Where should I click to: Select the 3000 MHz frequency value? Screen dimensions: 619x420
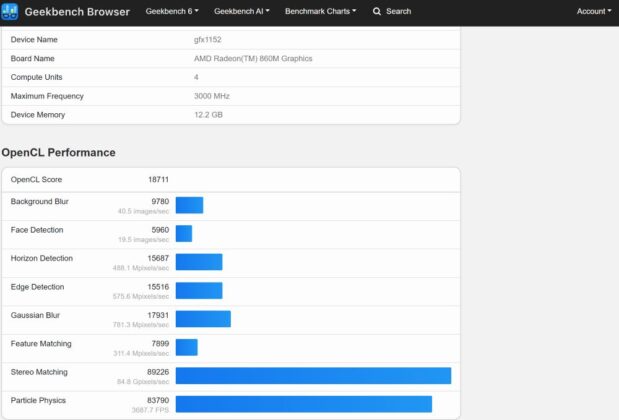point(212,96)
